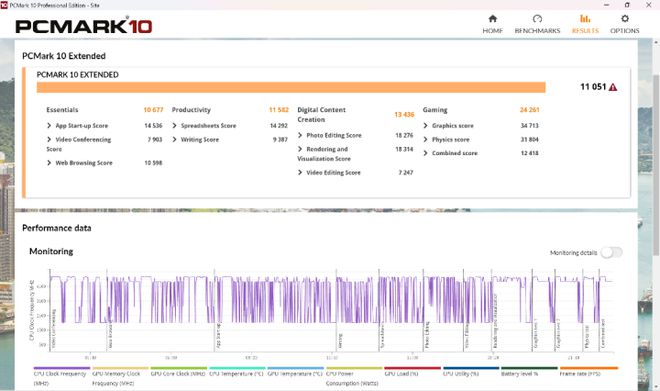Click the Essentials score 10 677
The image size is (660, 391).
(x=153, y=110)
